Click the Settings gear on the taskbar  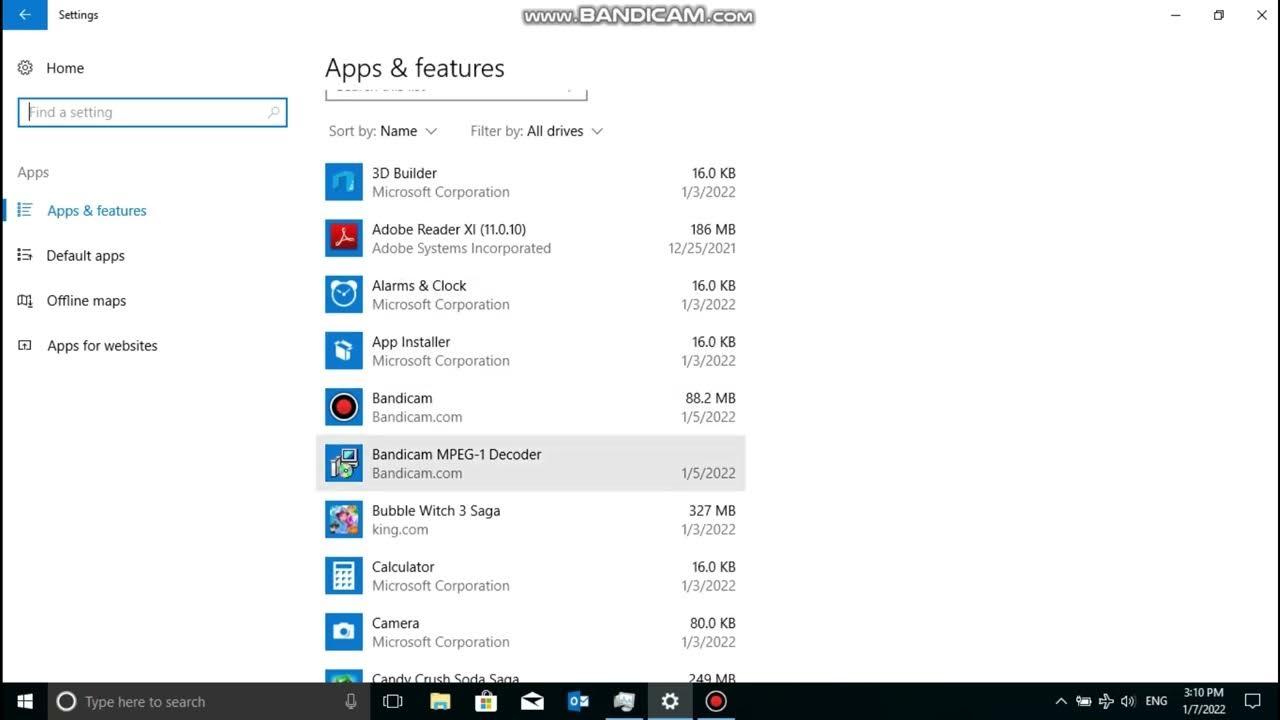tap(670, 701)
